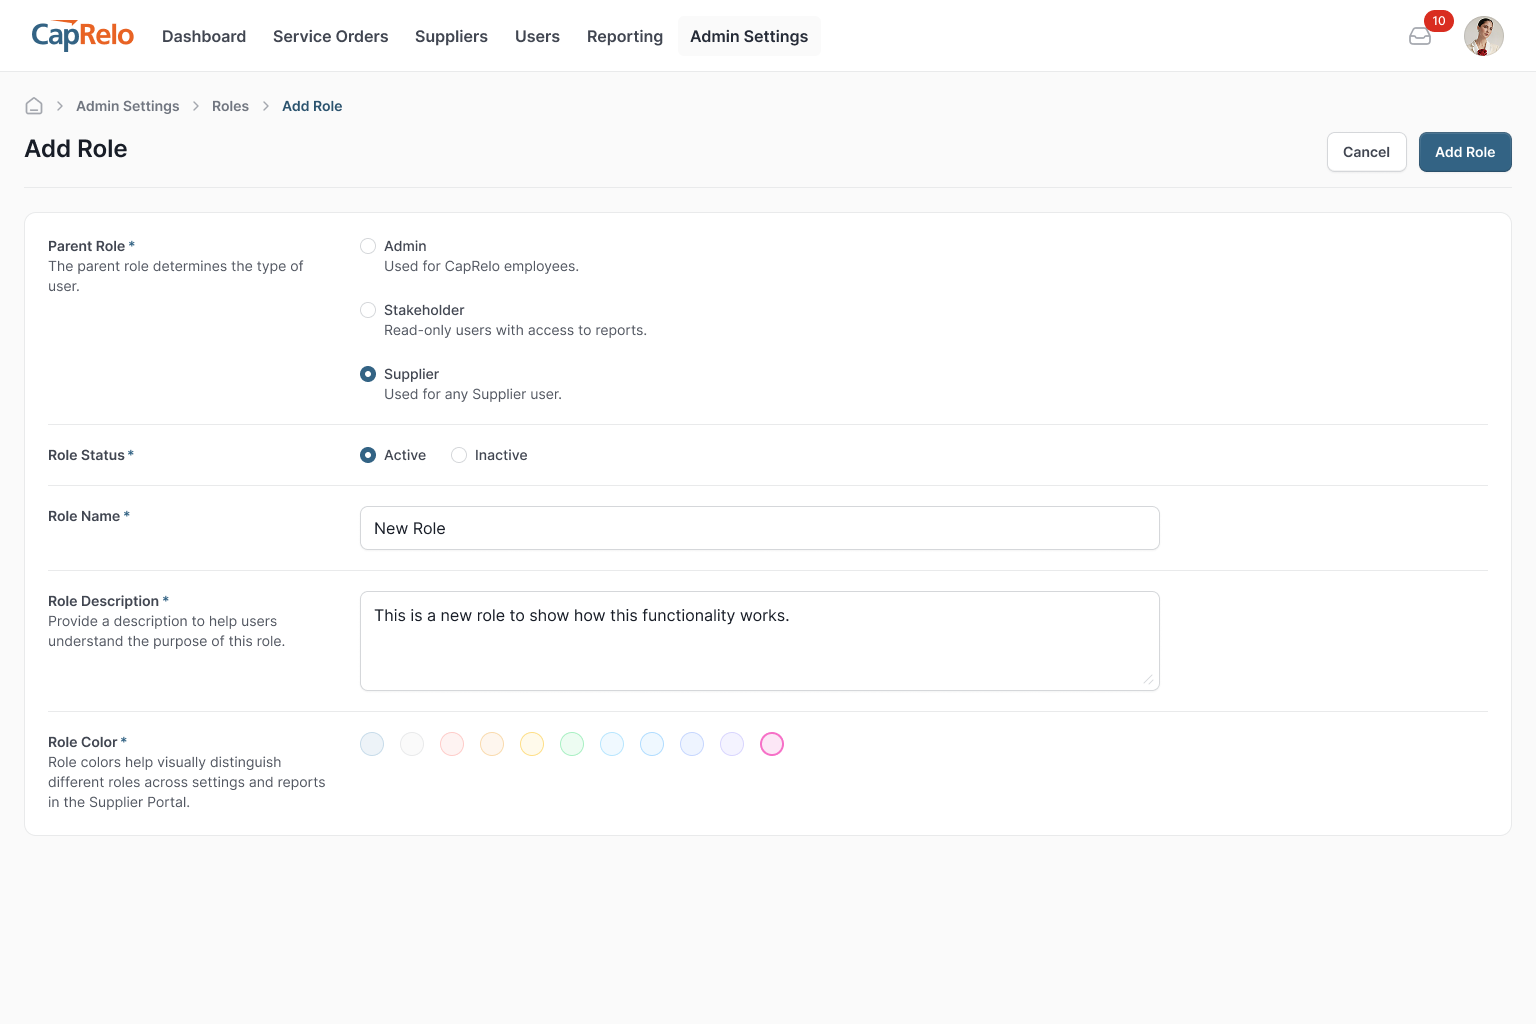The height and width of the screenshot is (1024, 1536).
Task: Select Admin as the parent role
Action: tap(368, 246)
